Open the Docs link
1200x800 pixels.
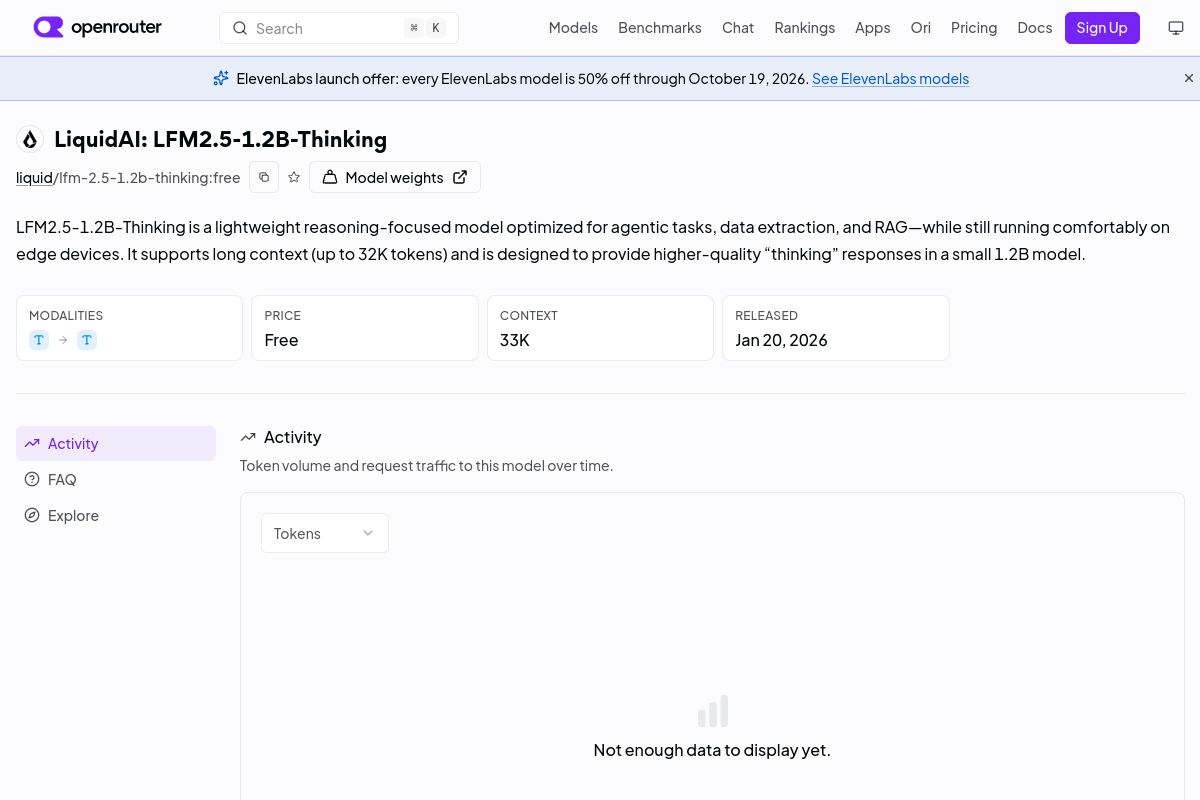click(x=1035, y=28)
